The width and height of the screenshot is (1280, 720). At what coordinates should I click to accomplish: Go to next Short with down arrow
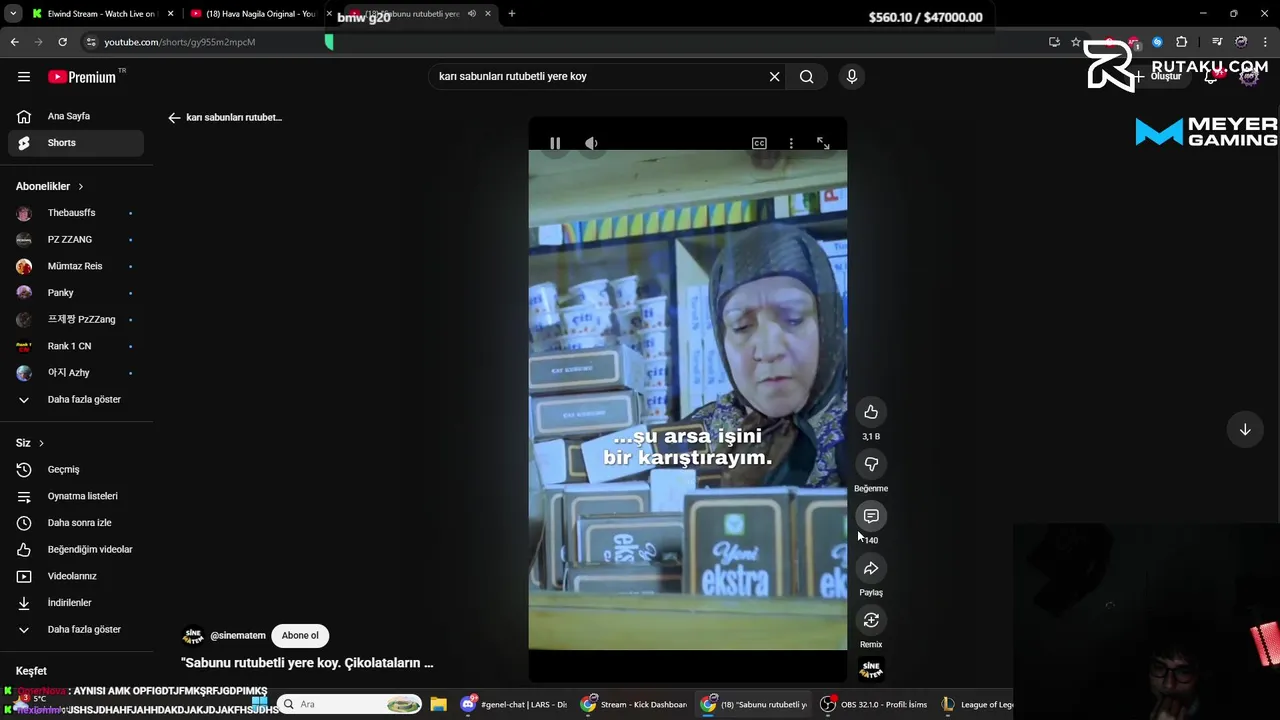pos(1245,429)
